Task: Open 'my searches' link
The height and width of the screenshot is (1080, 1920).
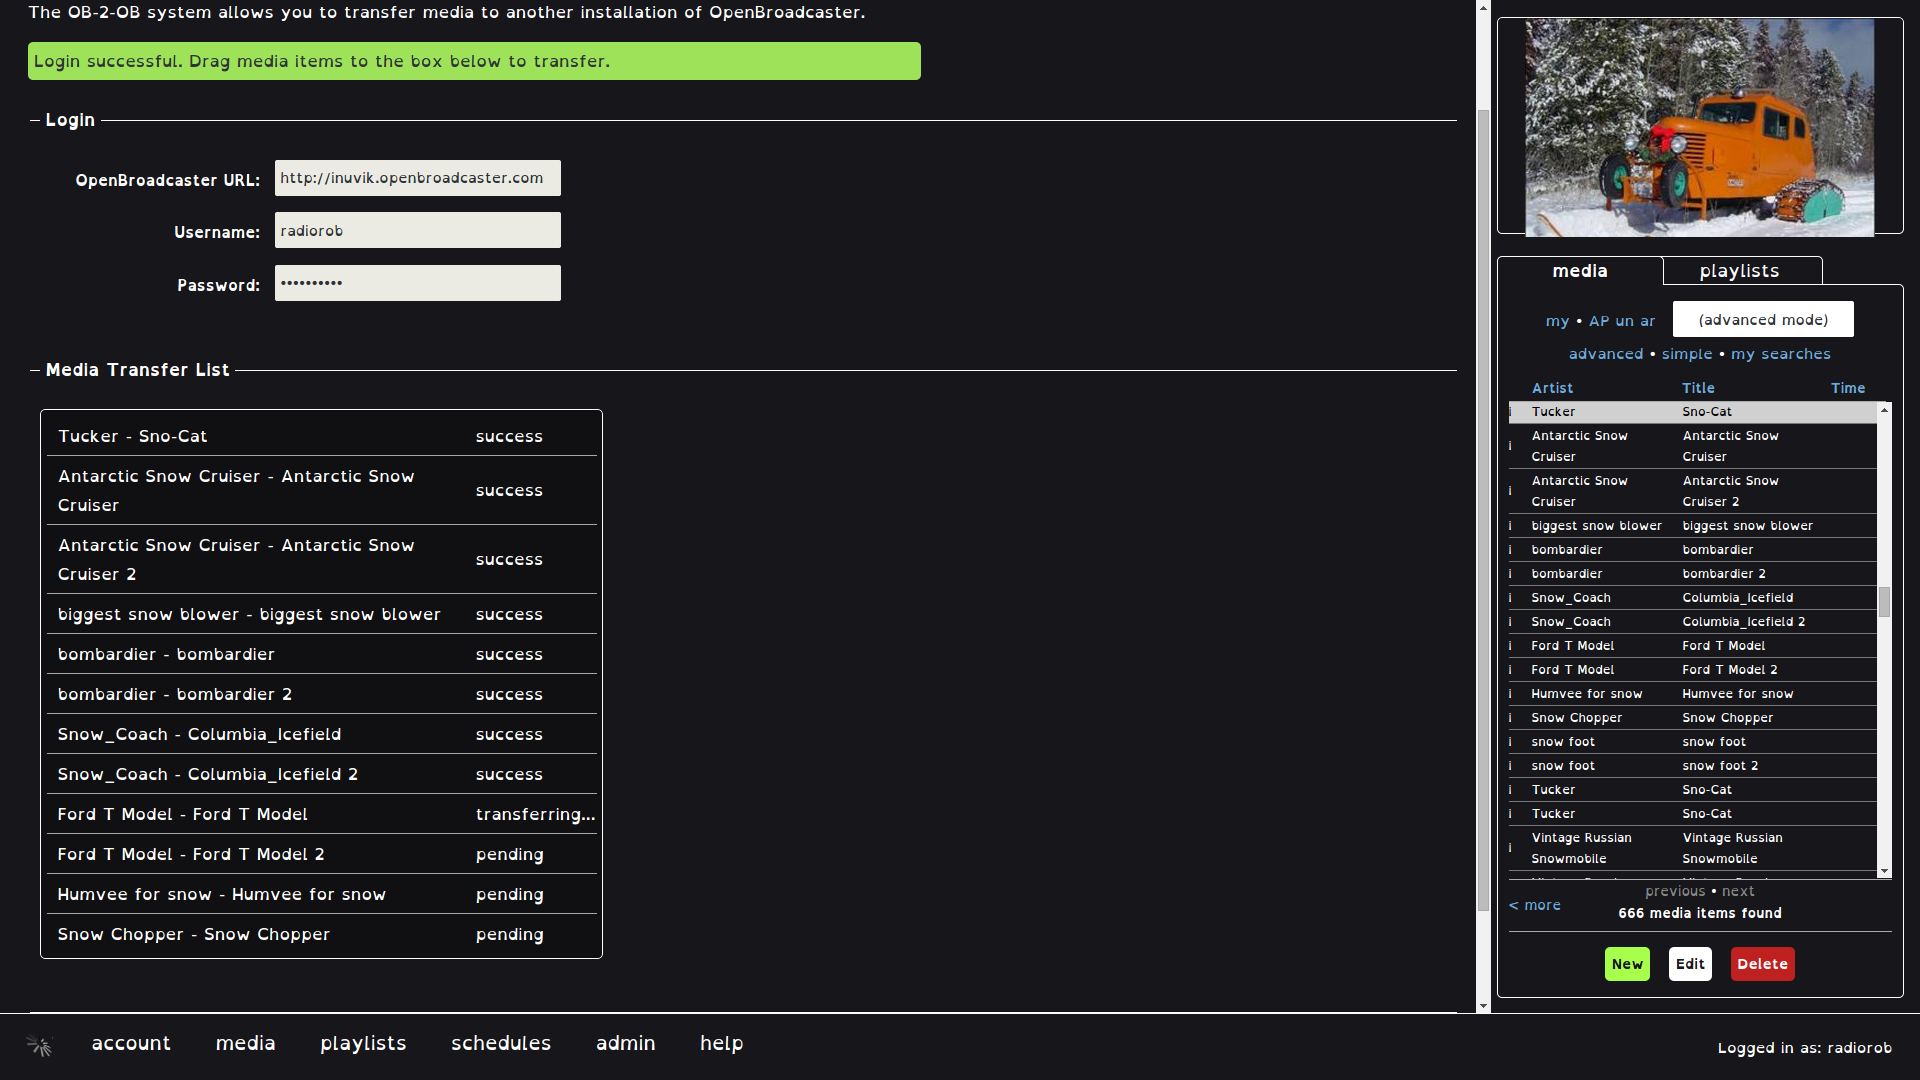Action: [1781, 354]
